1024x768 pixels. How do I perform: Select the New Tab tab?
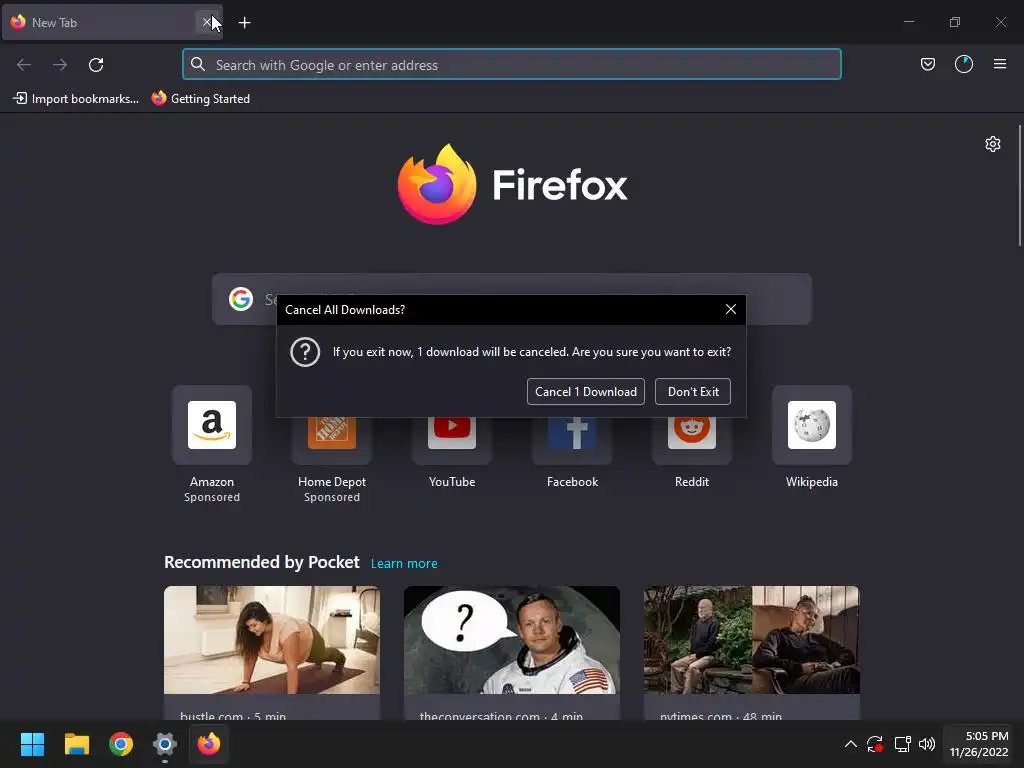pyautogui.click(x=112, y=23)
